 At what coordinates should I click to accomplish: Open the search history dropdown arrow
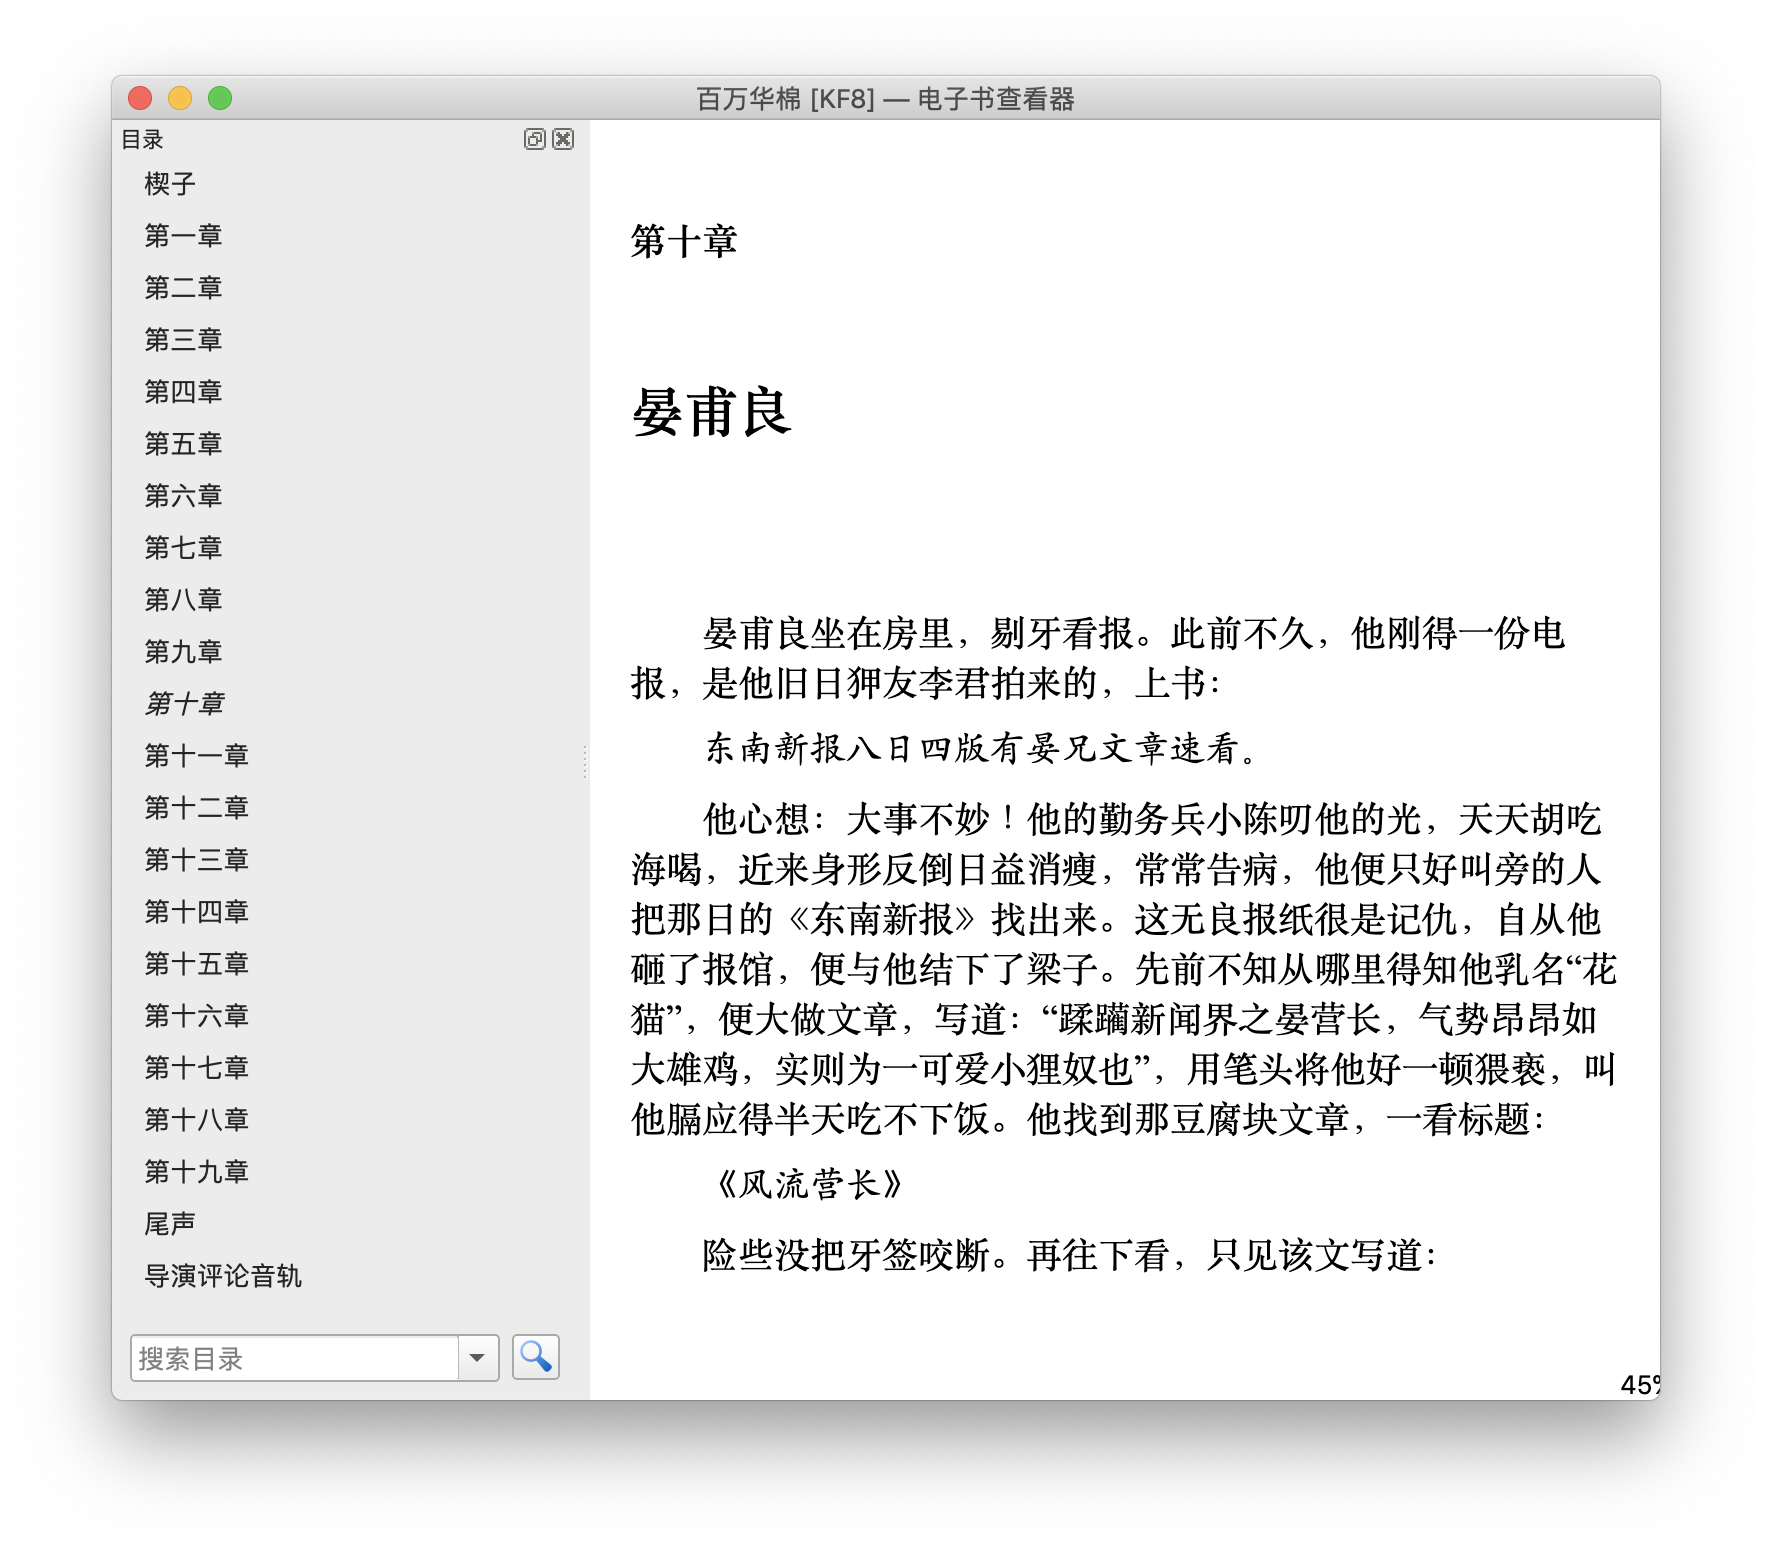pos(478,1358)
